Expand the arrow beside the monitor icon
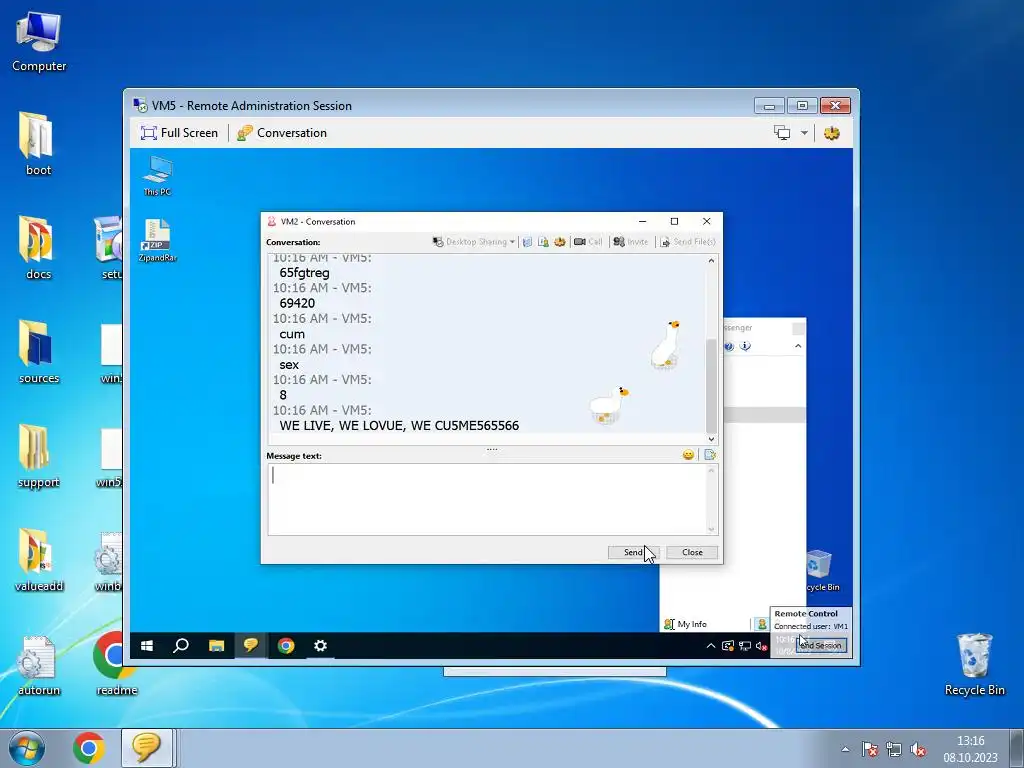1024x768 pixels. pos(804,133)
